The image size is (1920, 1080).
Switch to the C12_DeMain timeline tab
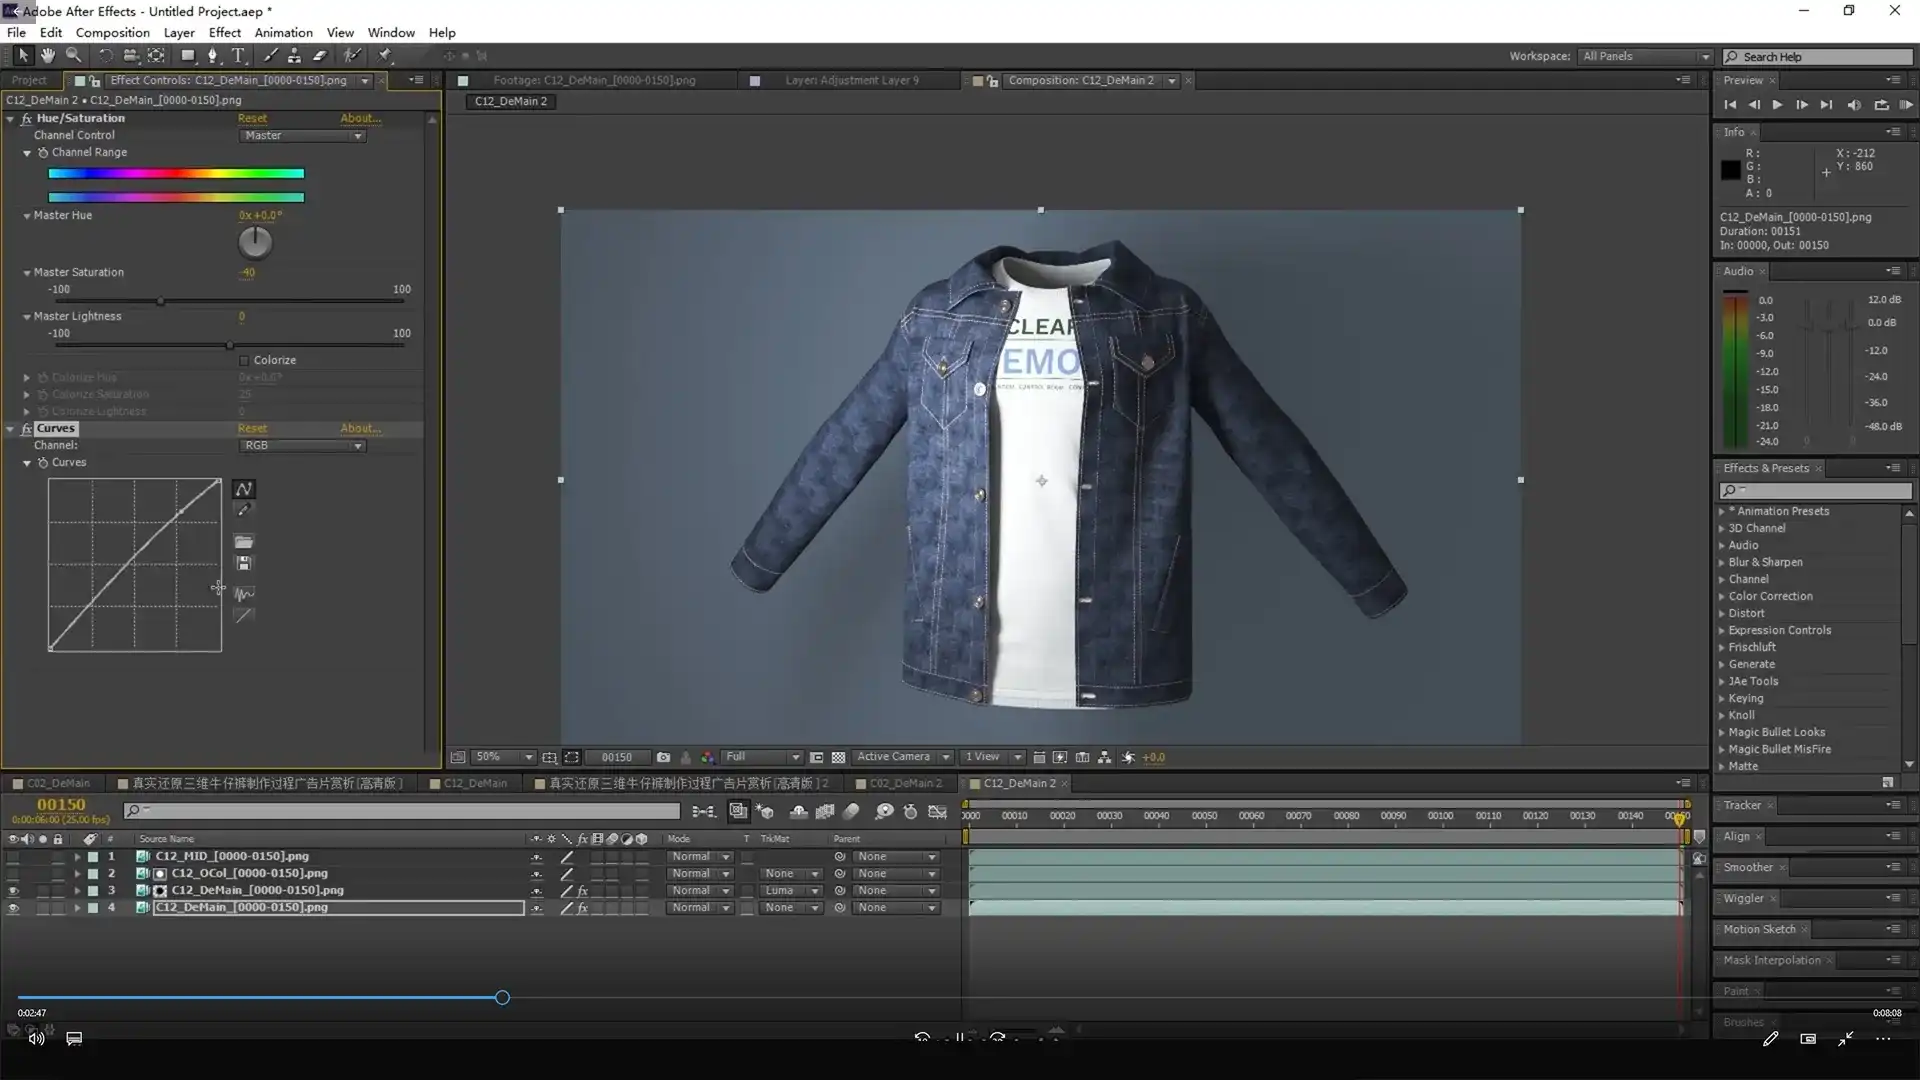tap(474, 783)
